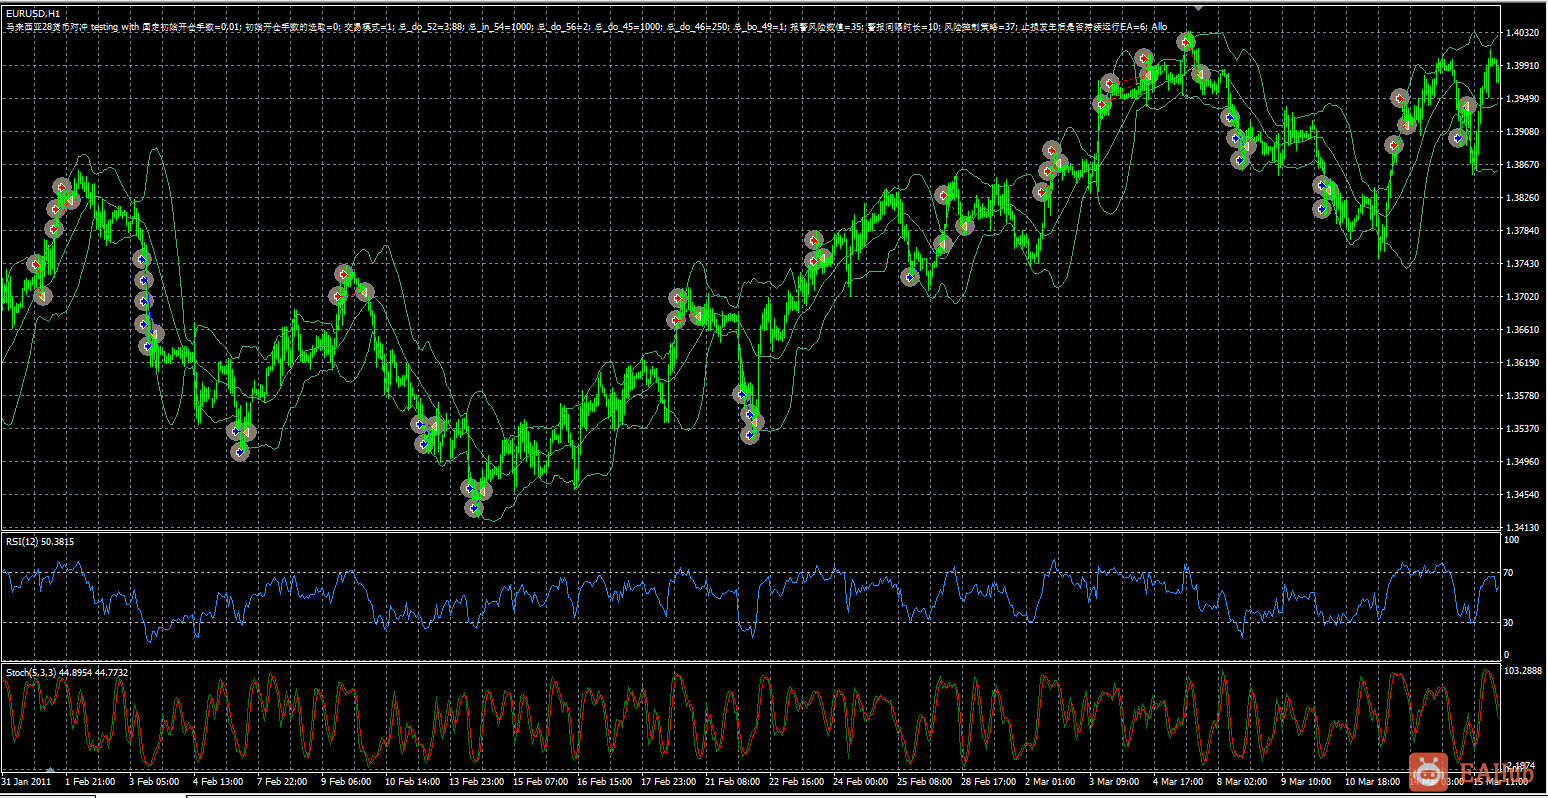
Task: Click the EURUSD,H1 chart symbol label
Action: click(32, 13)
